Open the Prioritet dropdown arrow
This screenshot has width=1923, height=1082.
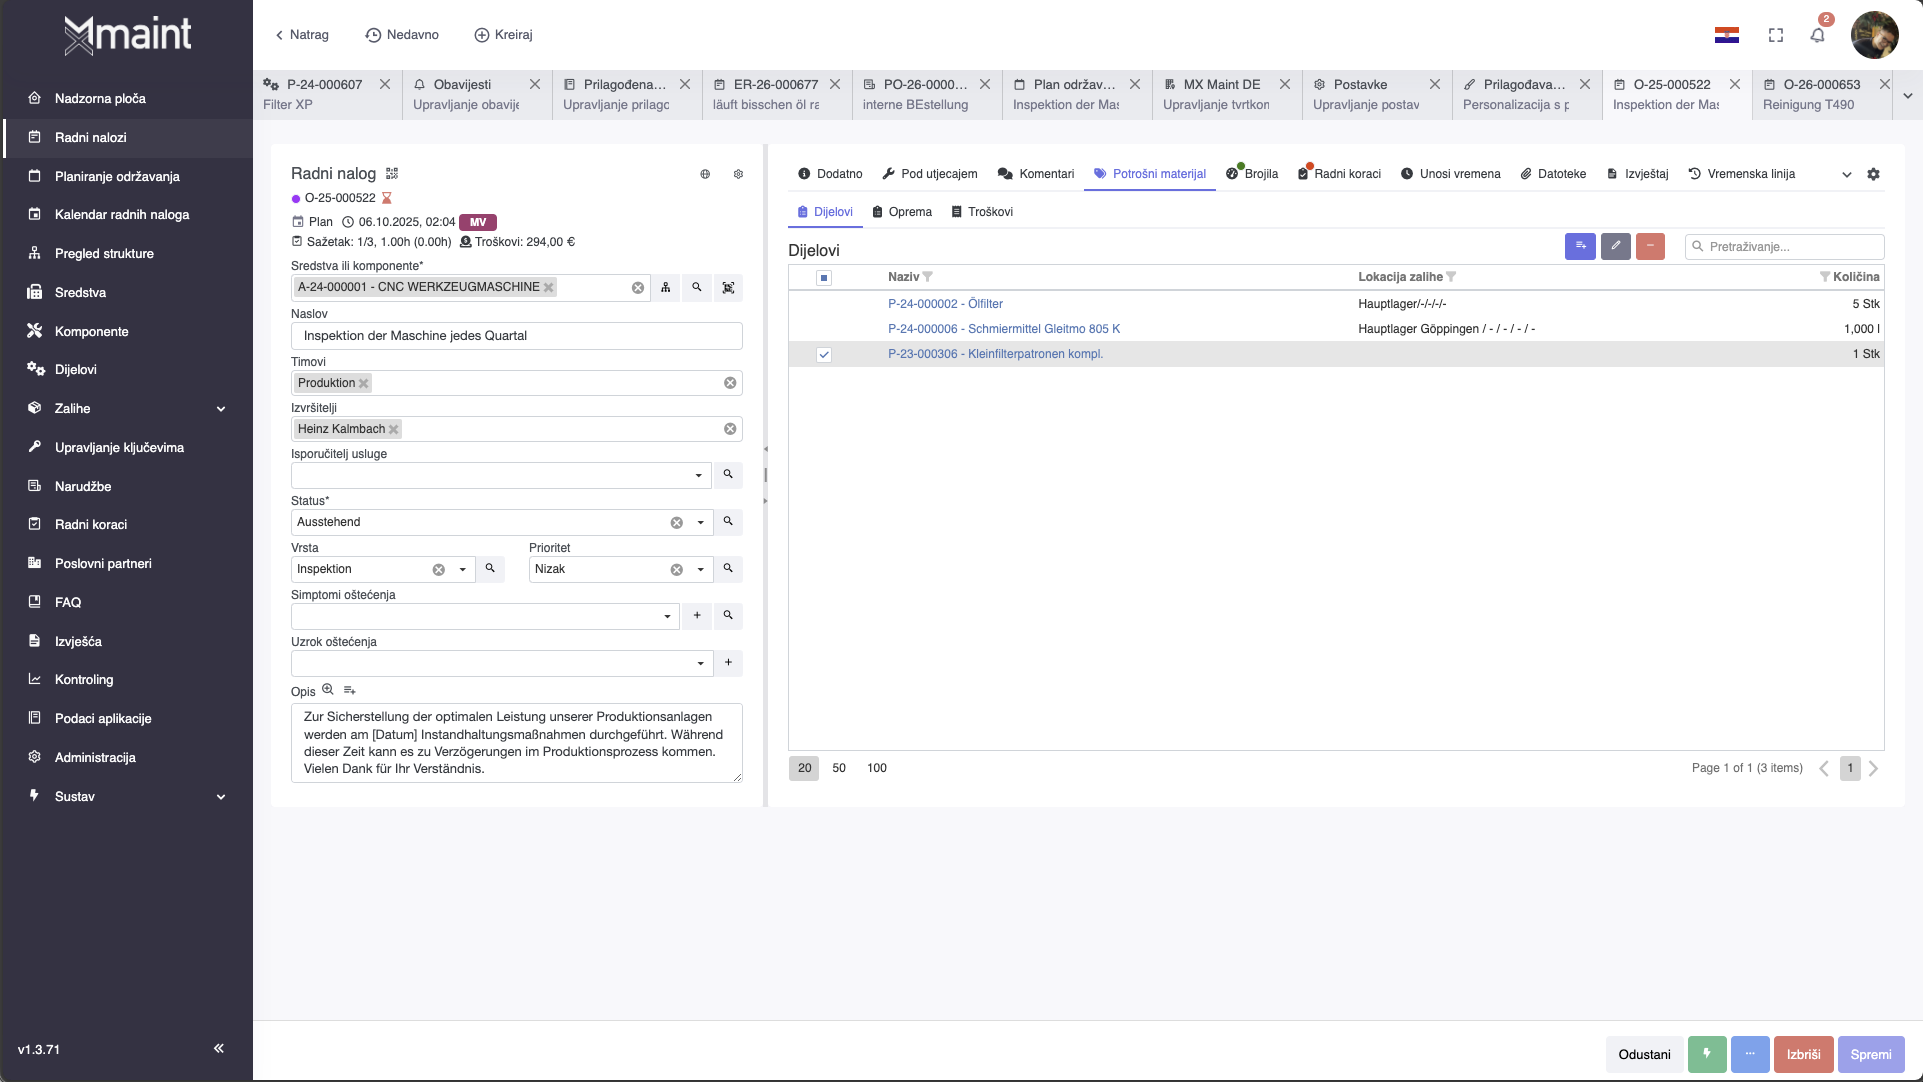click(700, 570)
